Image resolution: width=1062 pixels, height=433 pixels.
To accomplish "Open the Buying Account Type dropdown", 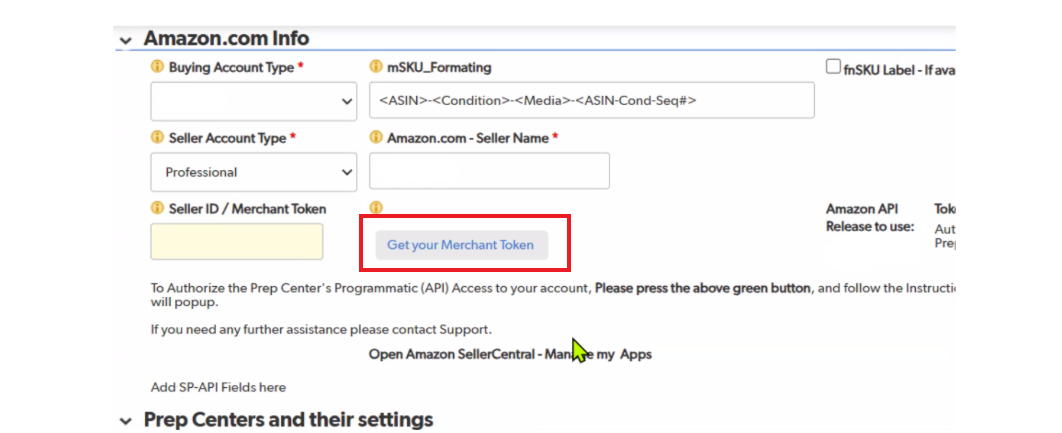I will coord(253,101).
